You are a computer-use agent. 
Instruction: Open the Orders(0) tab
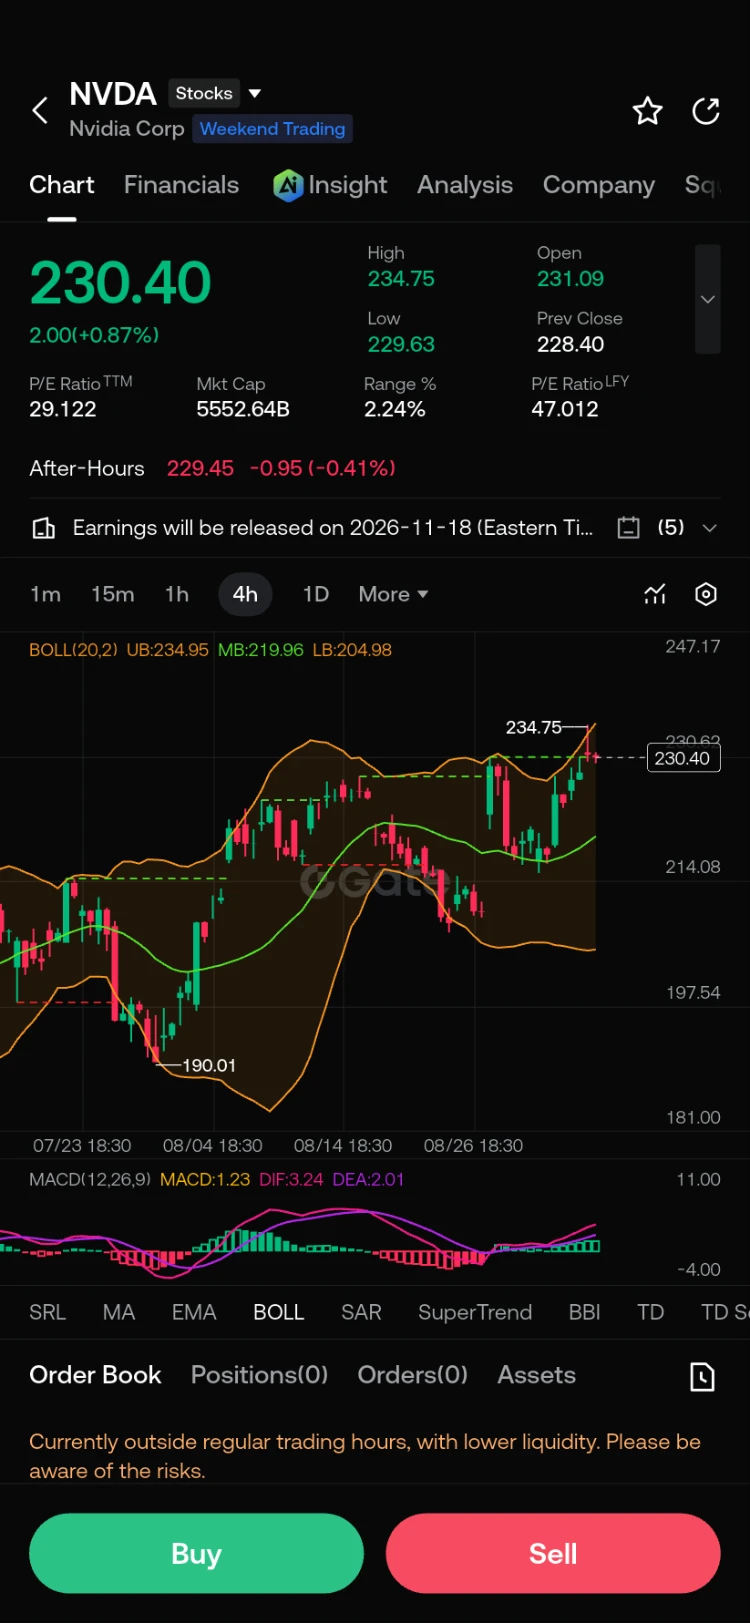click(412, 1375)
